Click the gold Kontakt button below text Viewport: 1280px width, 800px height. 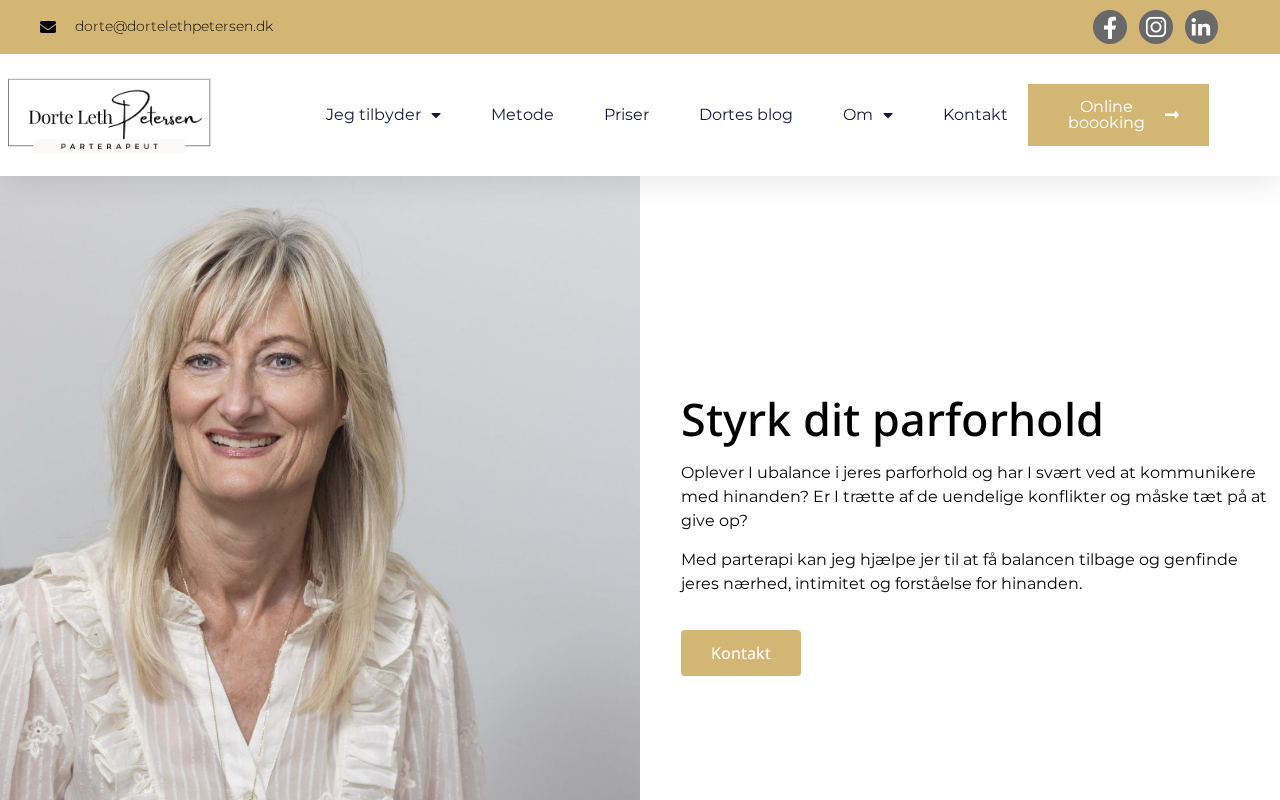[741, 653]
